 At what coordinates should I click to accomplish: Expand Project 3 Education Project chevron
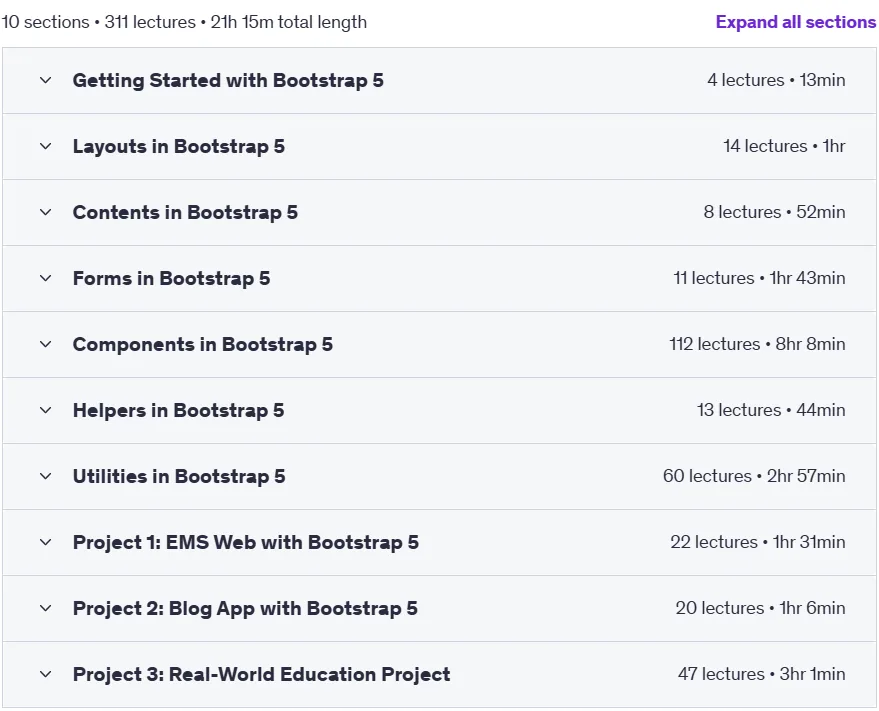46,674
